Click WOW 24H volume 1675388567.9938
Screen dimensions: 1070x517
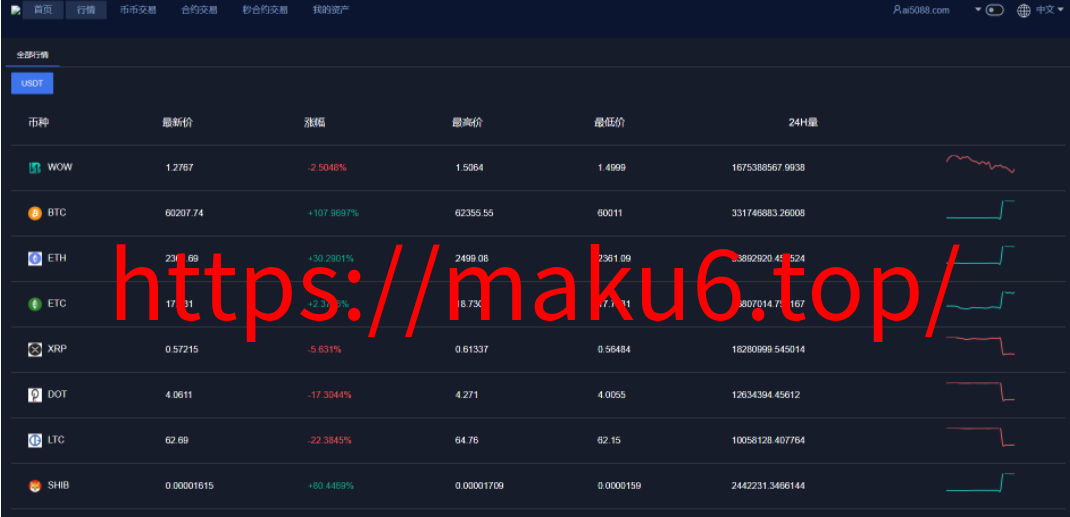pyautogui.click(x=768, y=168)
